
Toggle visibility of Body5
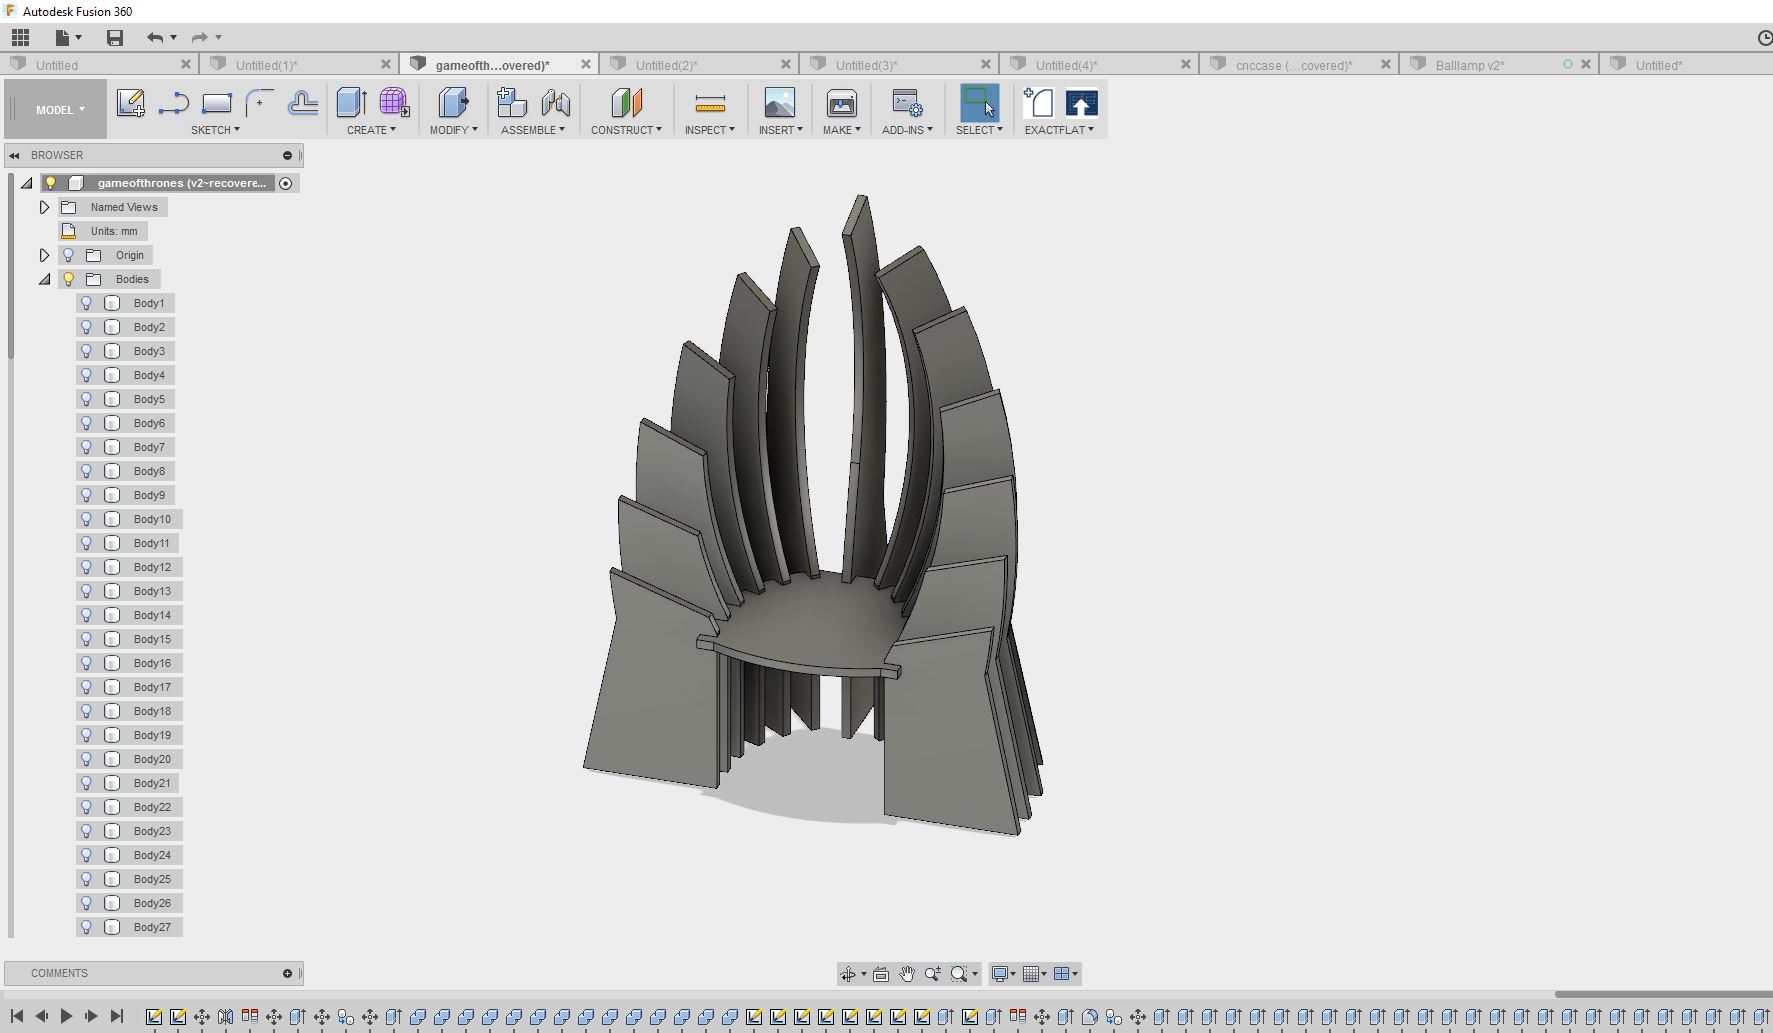click(x=87, y=399)
